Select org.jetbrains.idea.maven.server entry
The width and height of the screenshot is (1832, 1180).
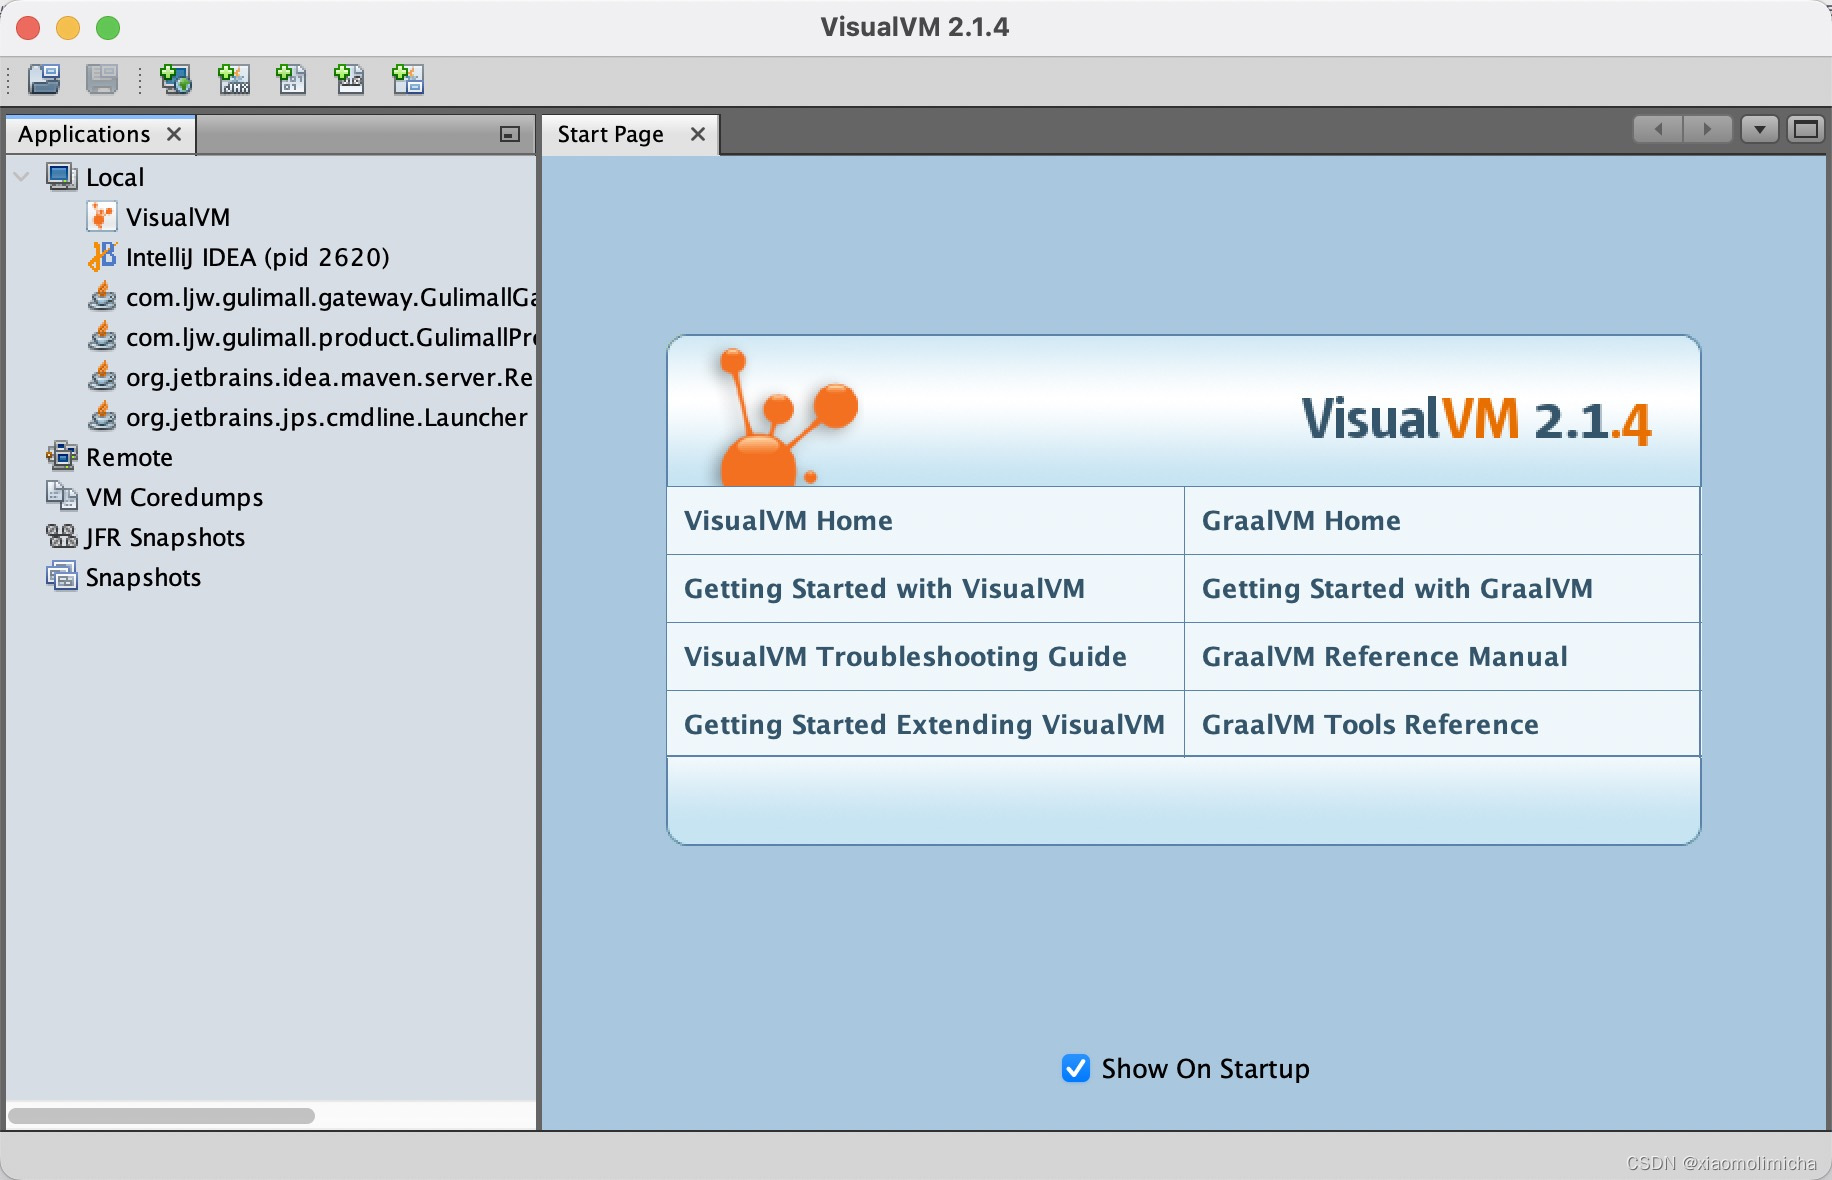point(329,377)
